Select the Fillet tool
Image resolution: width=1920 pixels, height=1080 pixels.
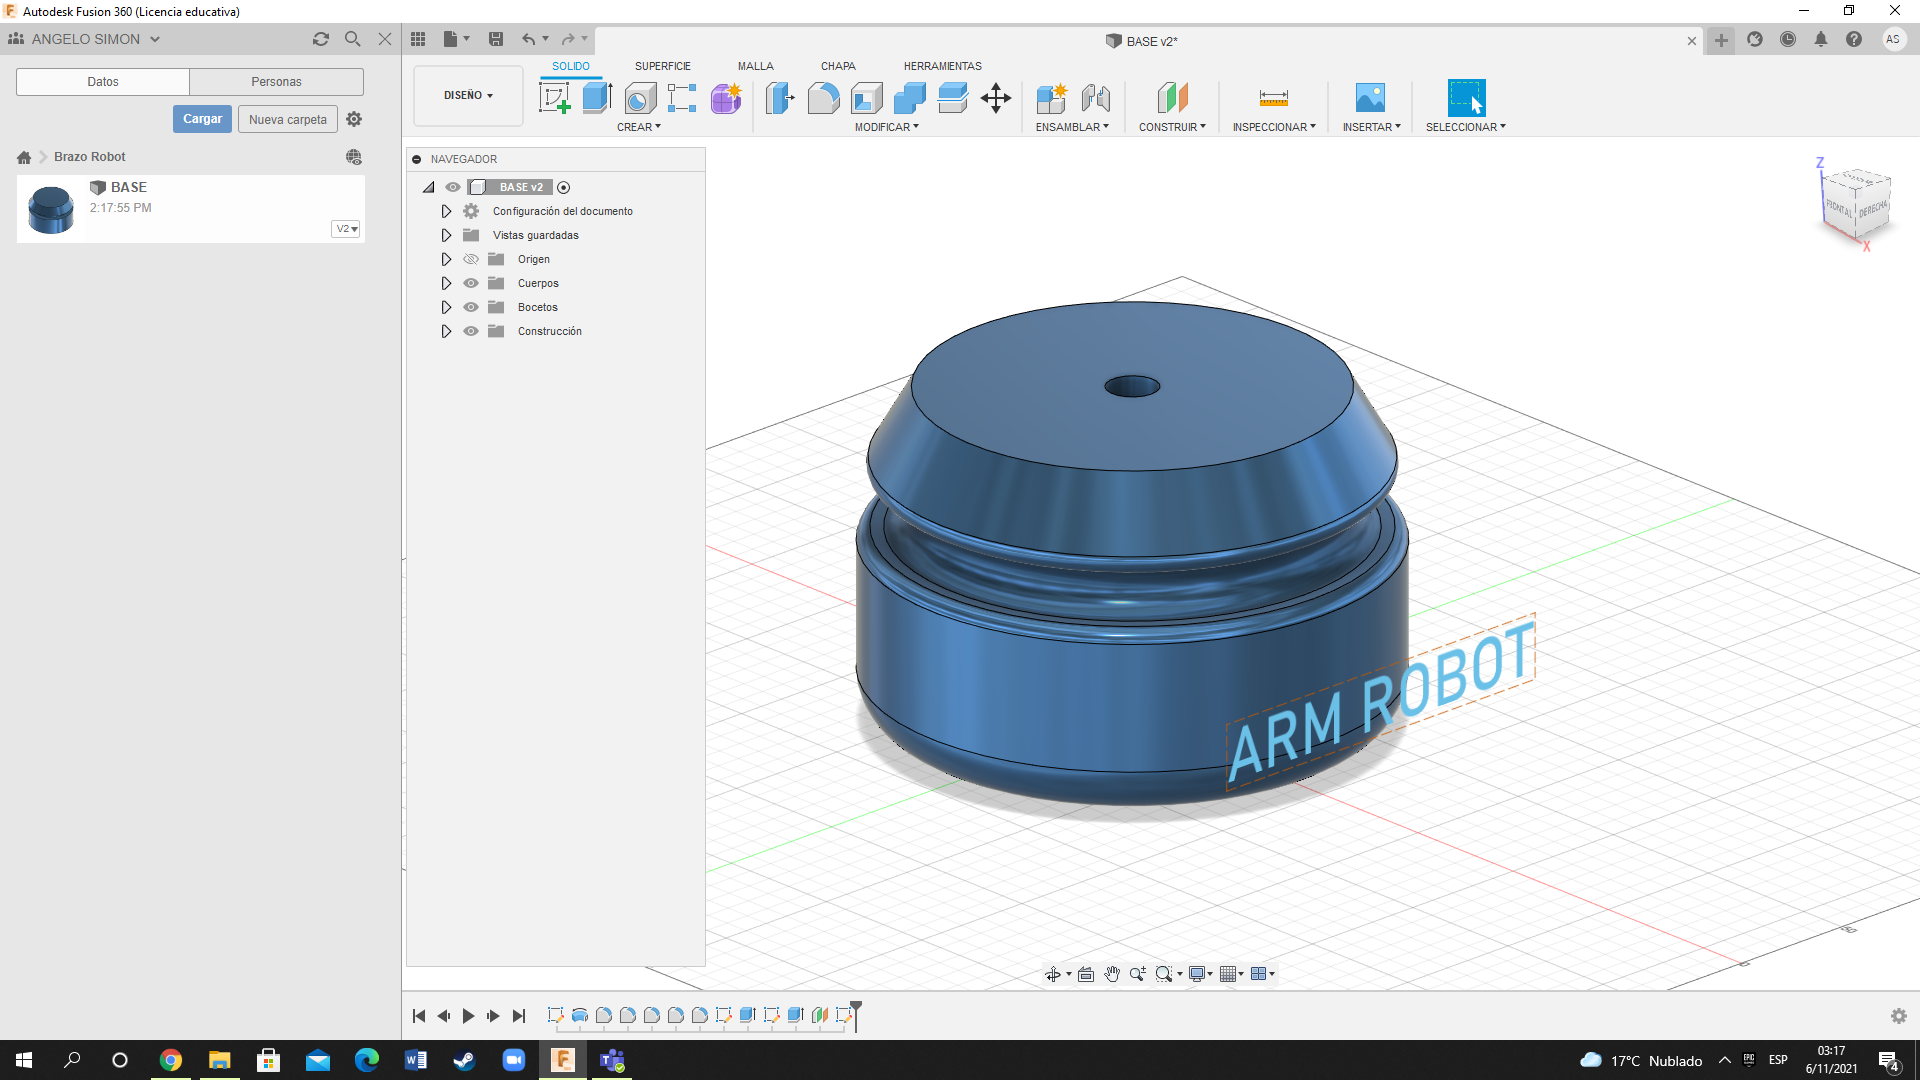[x=823, y=98]
